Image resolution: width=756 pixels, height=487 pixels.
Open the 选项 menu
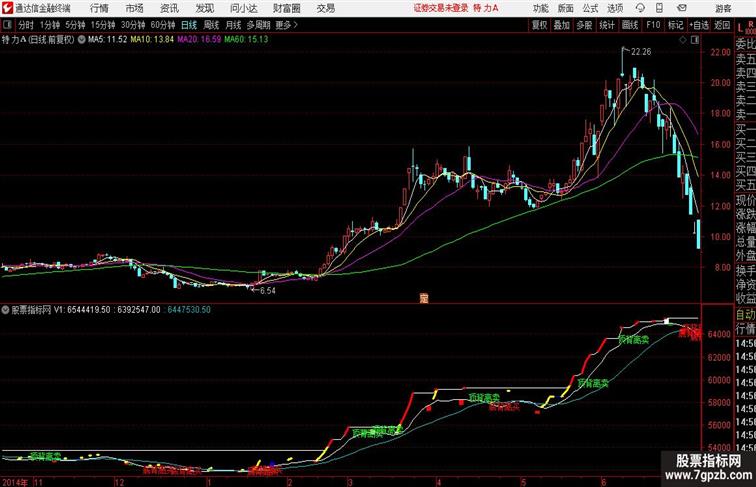pyautogui.click(x=615, y=8)
